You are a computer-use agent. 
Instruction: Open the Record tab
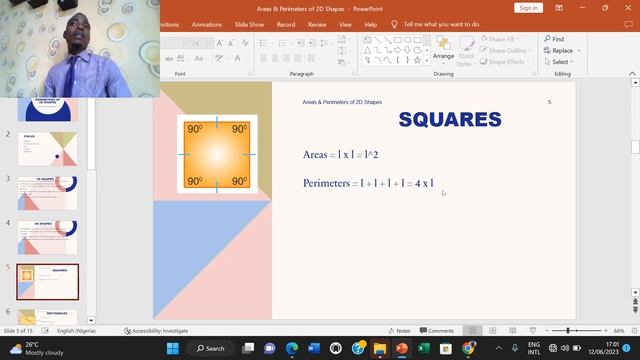(286, 24)
